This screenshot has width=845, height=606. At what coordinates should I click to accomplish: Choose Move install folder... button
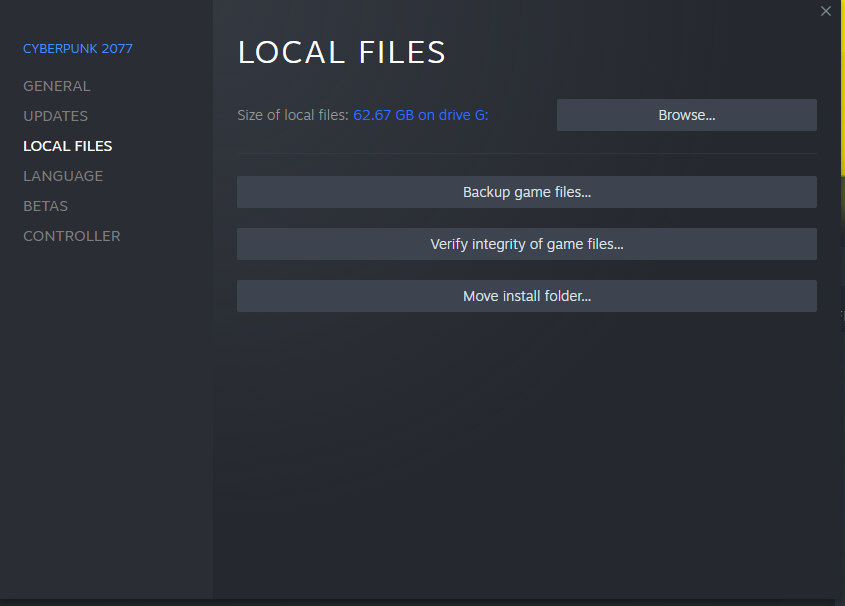coord(526,296)
